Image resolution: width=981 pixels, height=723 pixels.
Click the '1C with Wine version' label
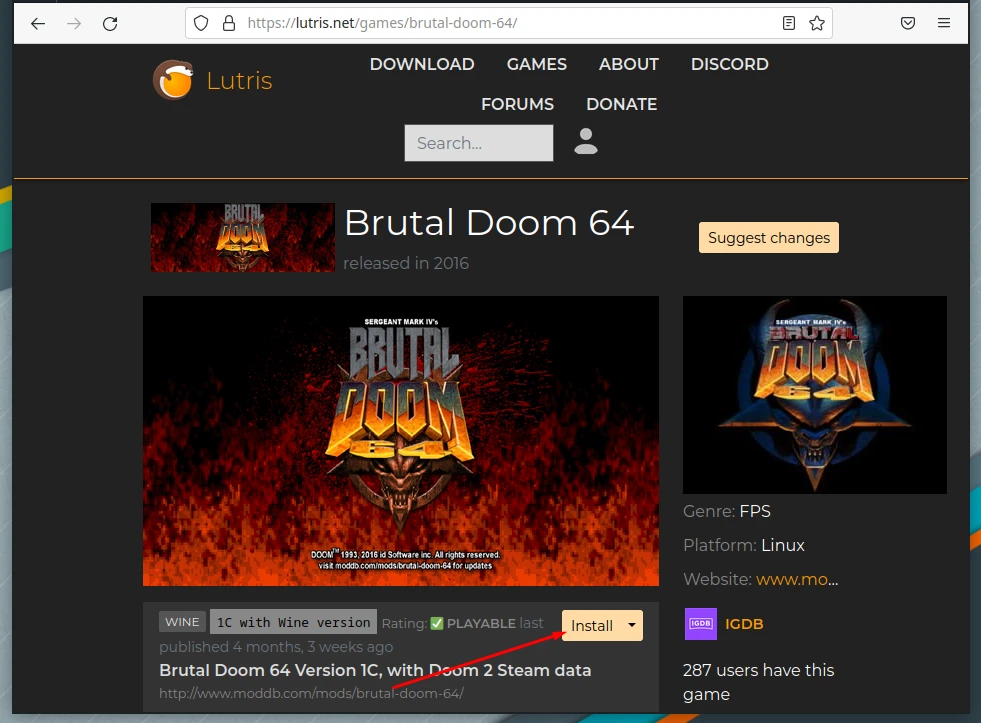(293, 622)
